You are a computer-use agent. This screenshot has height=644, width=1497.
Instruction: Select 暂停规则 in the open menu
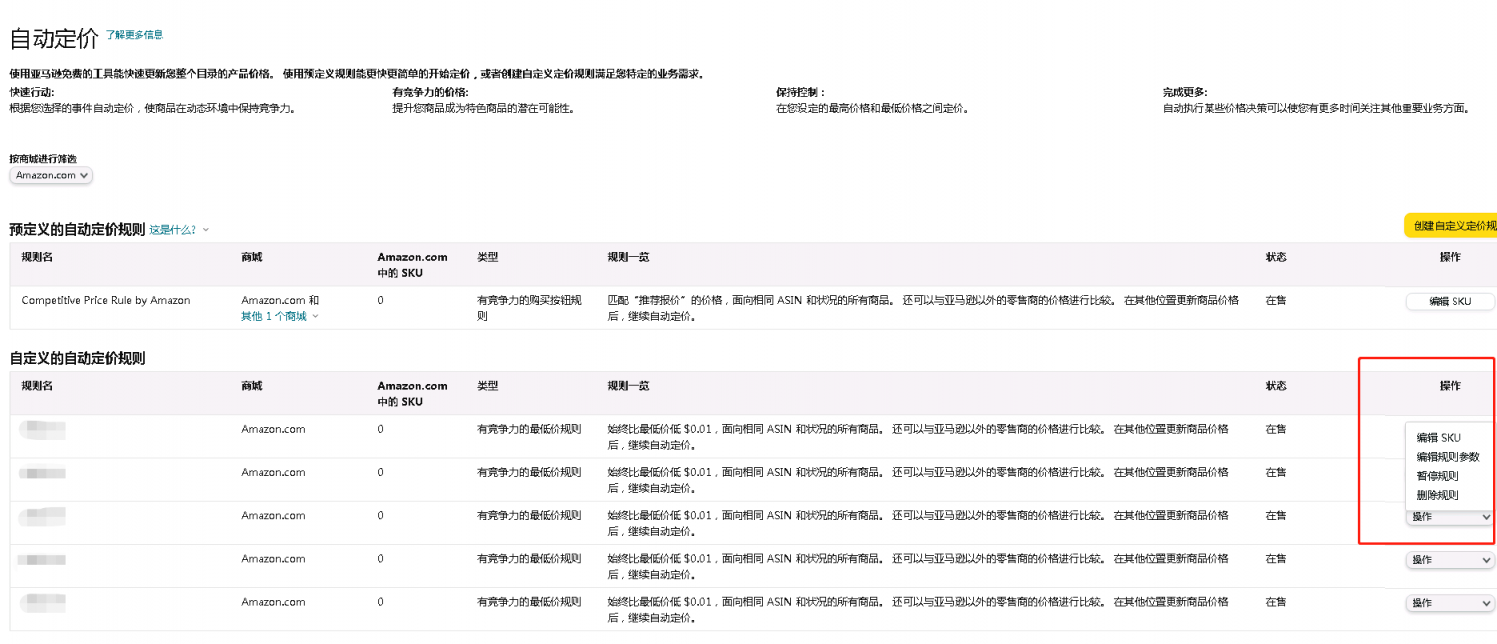click(1437, 476)
